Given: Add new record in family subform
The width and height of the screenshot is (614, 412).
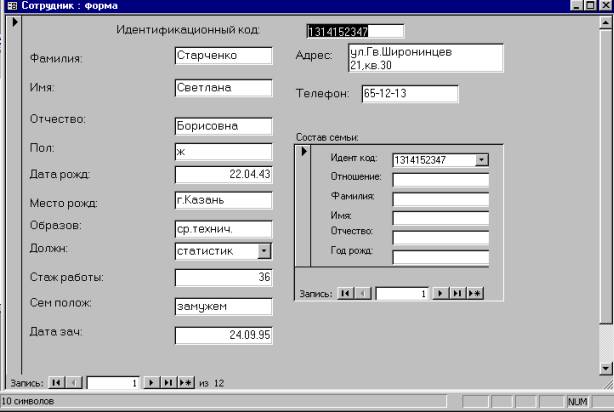Looking at the screenshot, I should coord(475,293).
